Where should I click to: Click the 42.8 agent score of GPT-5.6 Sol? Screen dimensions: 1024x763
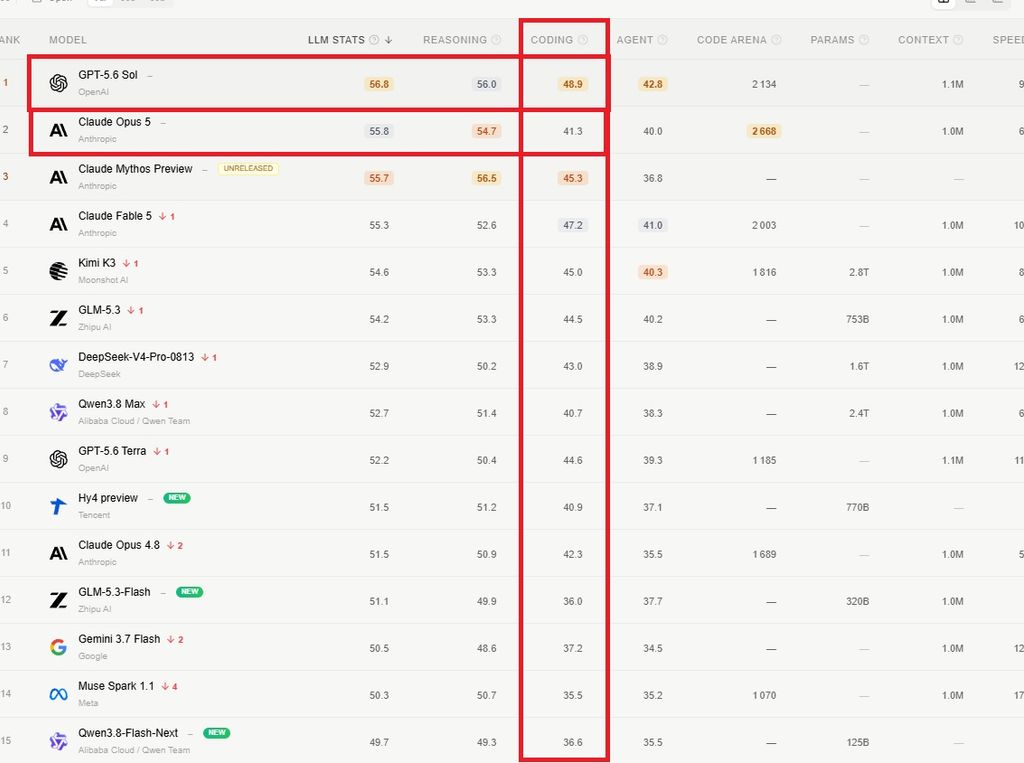[652, 84]
